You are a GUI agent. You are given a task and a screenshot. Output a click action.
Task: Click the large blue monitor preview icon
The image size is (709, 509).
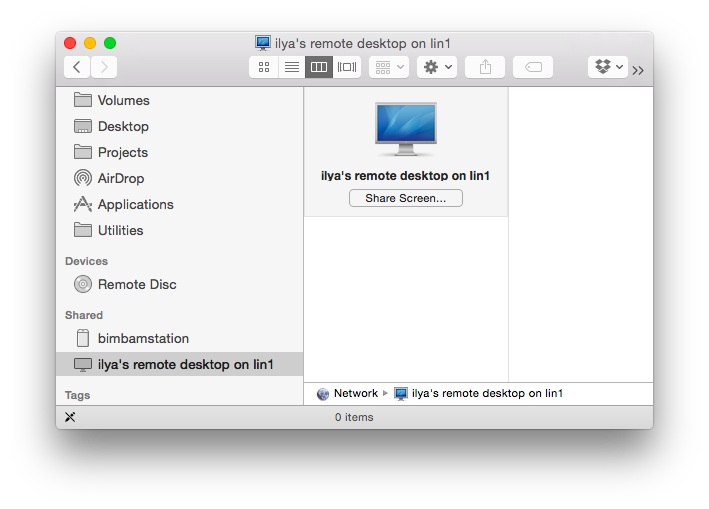pyautogui.click(x=406, y=129)
